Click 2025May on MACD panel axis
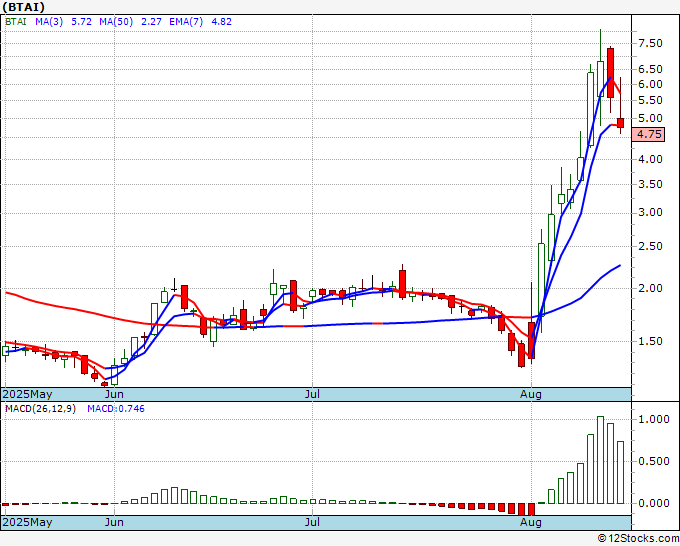This screenshot has height=546, width=680. pyautogui.click(x=27, y=522)
